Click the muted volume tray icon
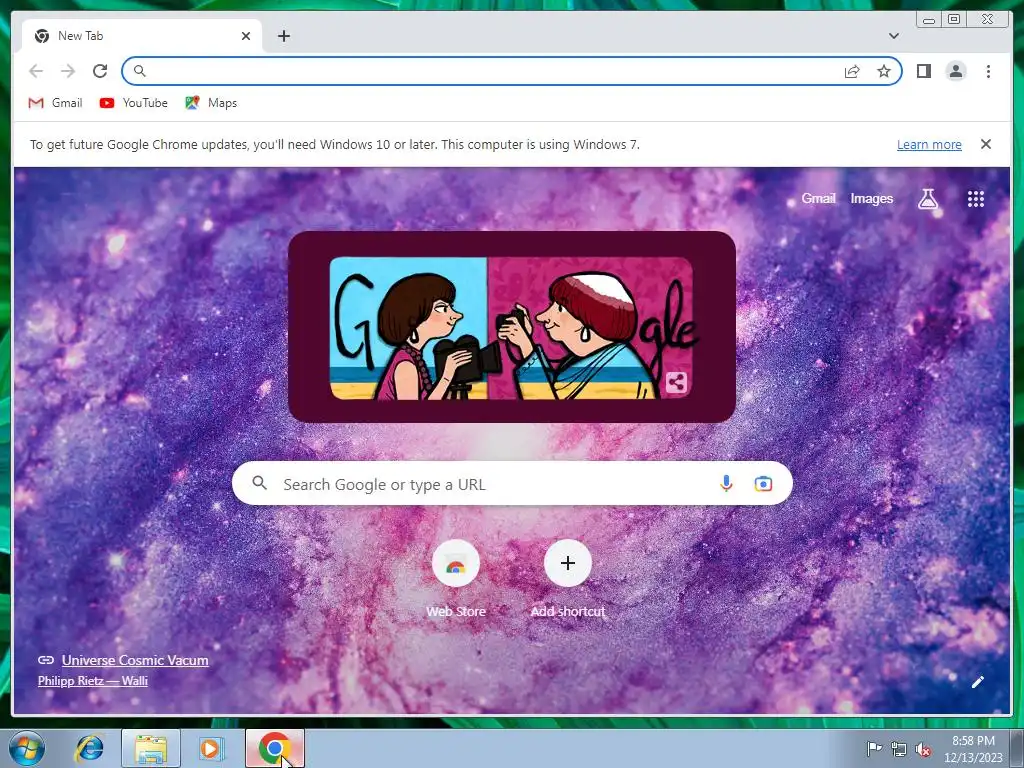 923,749
